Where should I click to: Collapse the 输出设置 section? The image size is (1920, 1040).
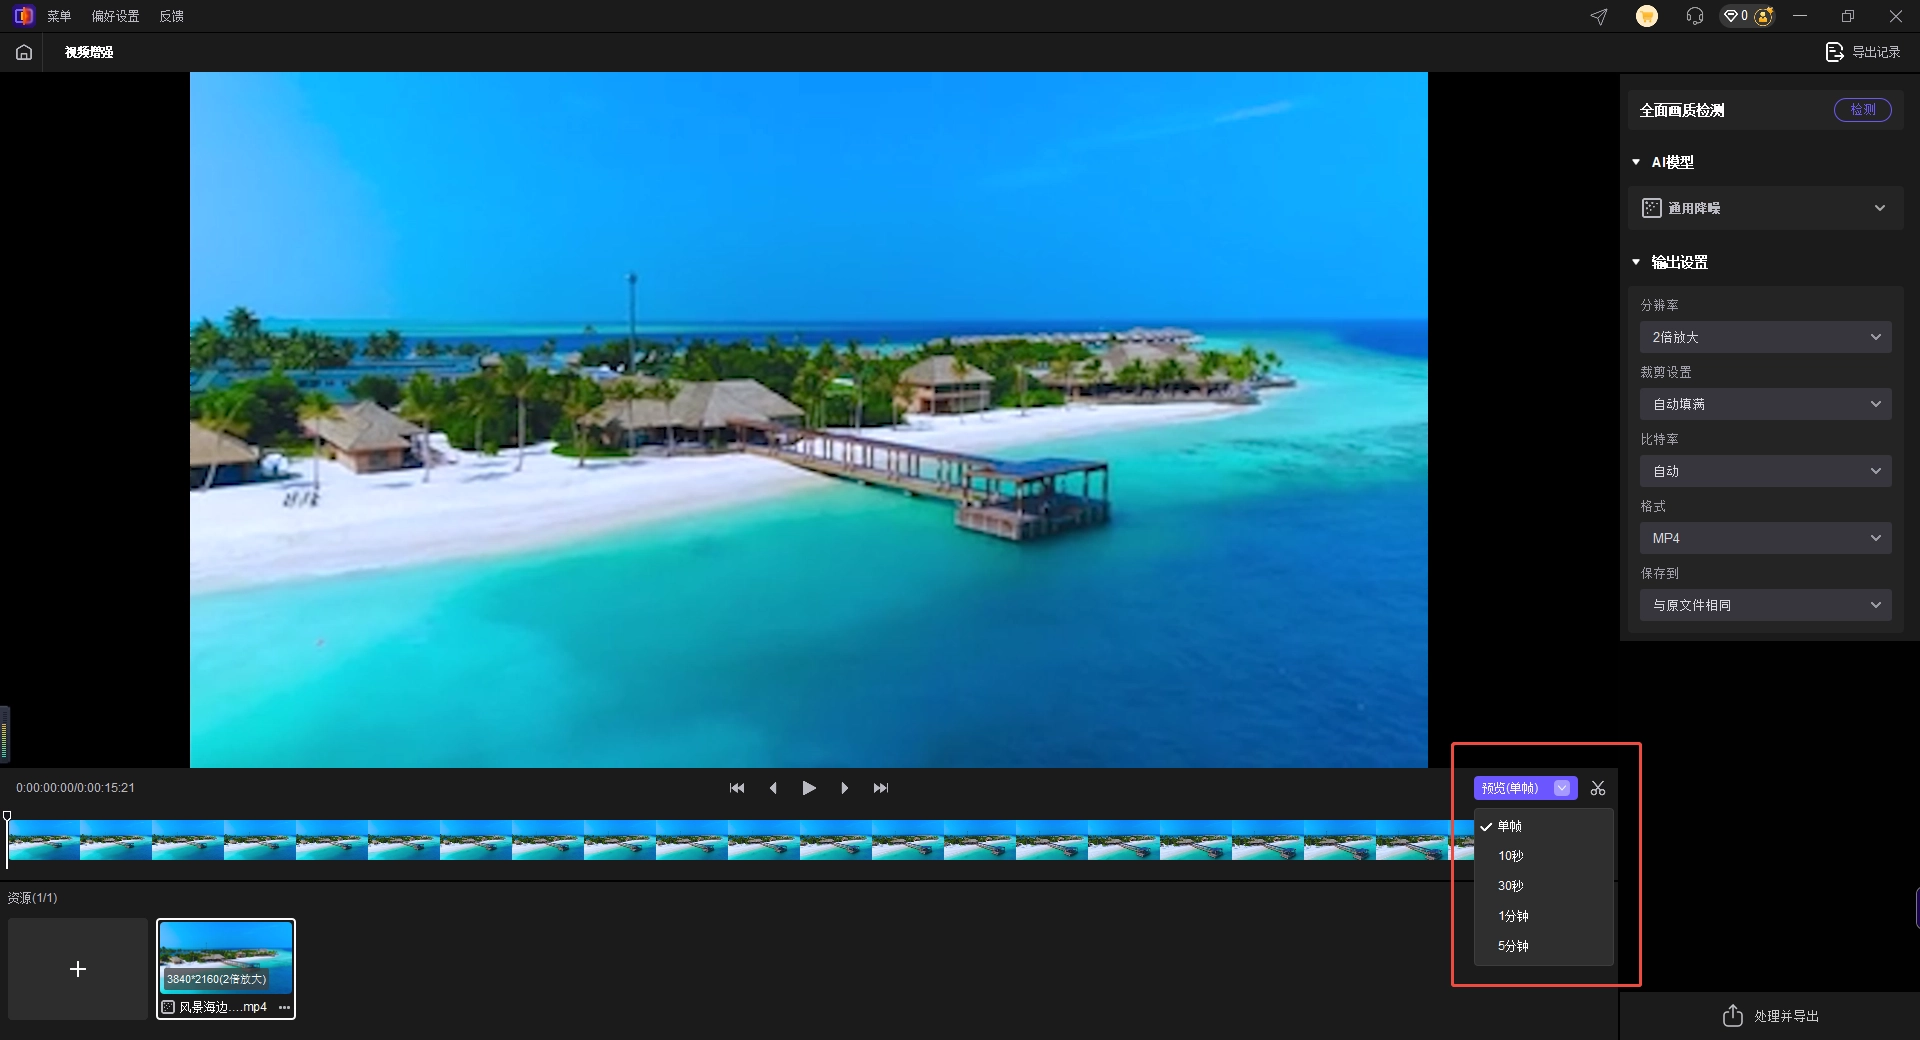[1636, 262]
